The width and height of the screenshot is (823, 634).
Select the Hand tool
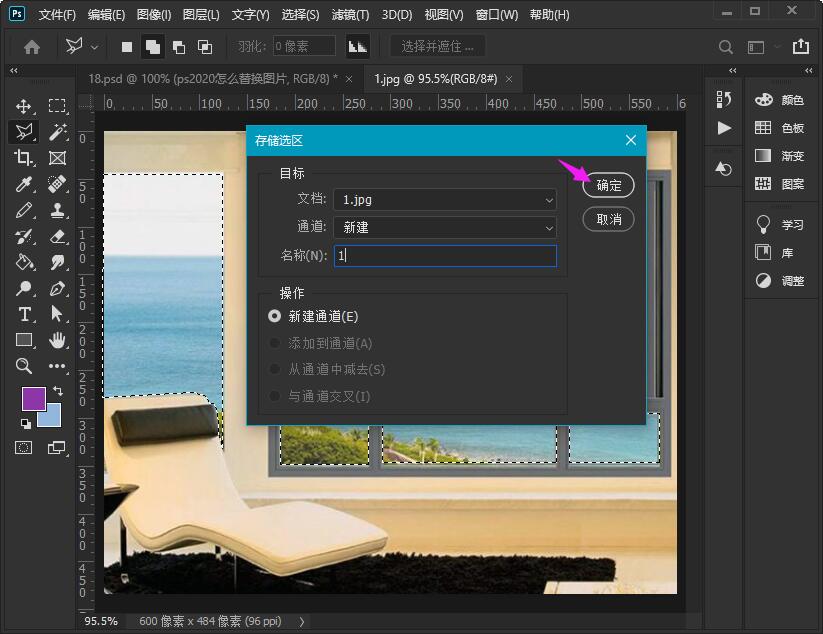pyautogui.click(x=57, y=340)
